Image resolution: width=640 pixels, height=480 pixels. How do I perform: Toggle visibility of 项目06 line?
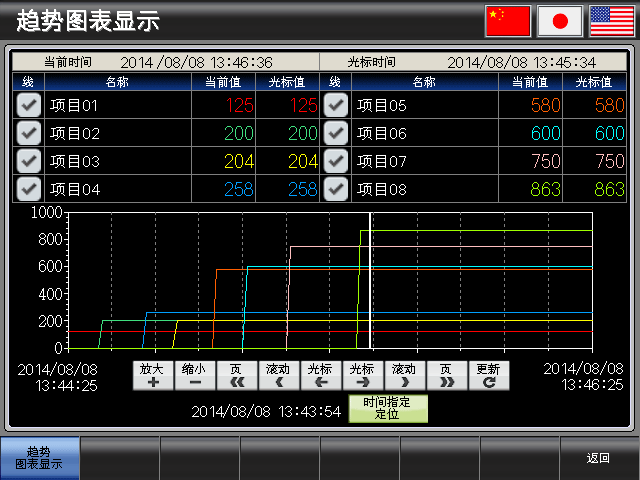(x=336, y=133)
